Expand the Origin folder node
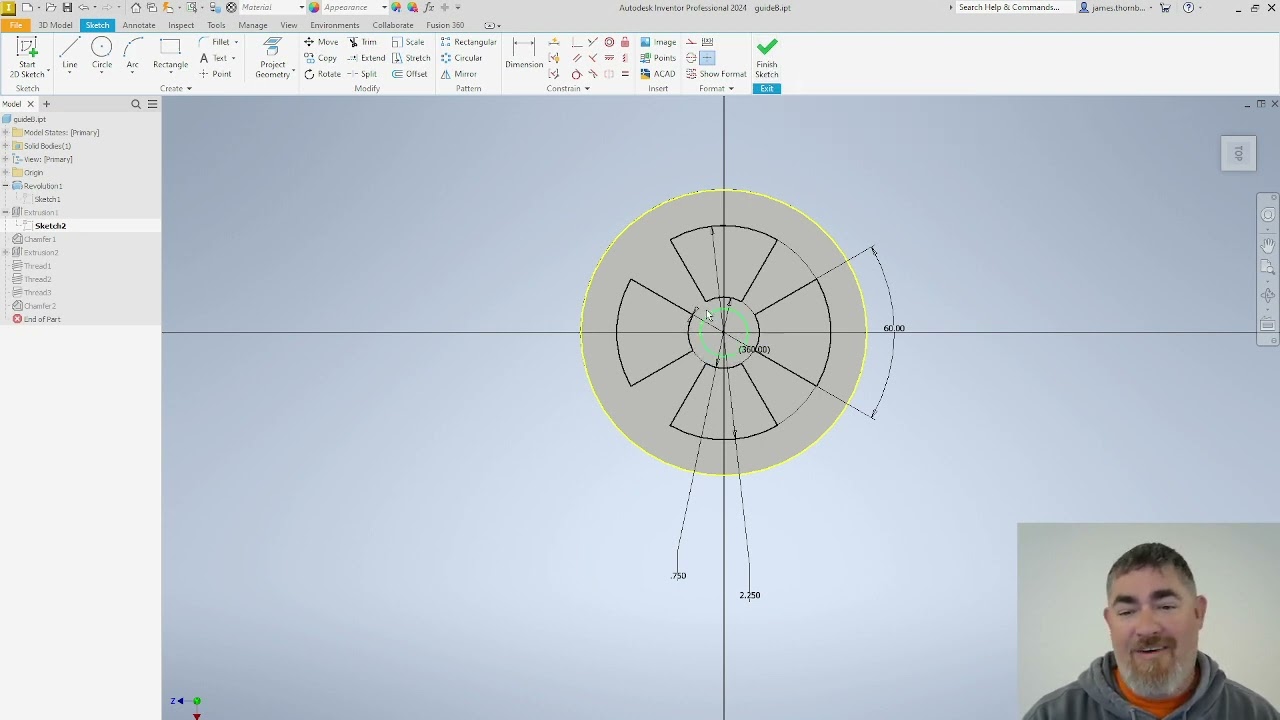This screenshot has width=1280, height=720. point(5,173)
